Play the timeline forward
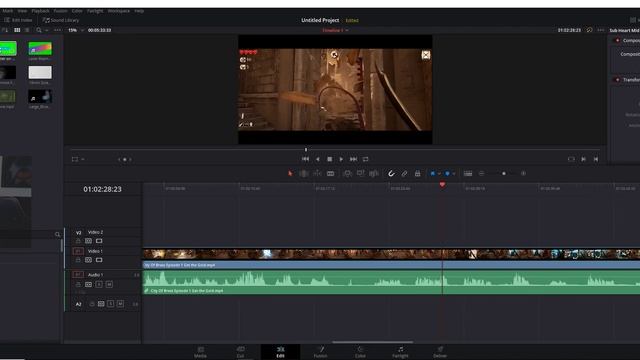The height and width of the screenshot is (360, 640). pos(341,159)
